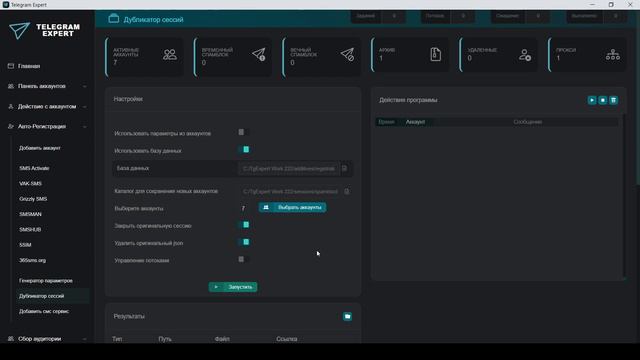Expand the Сбор аудитории chevron

coord(84,339)
